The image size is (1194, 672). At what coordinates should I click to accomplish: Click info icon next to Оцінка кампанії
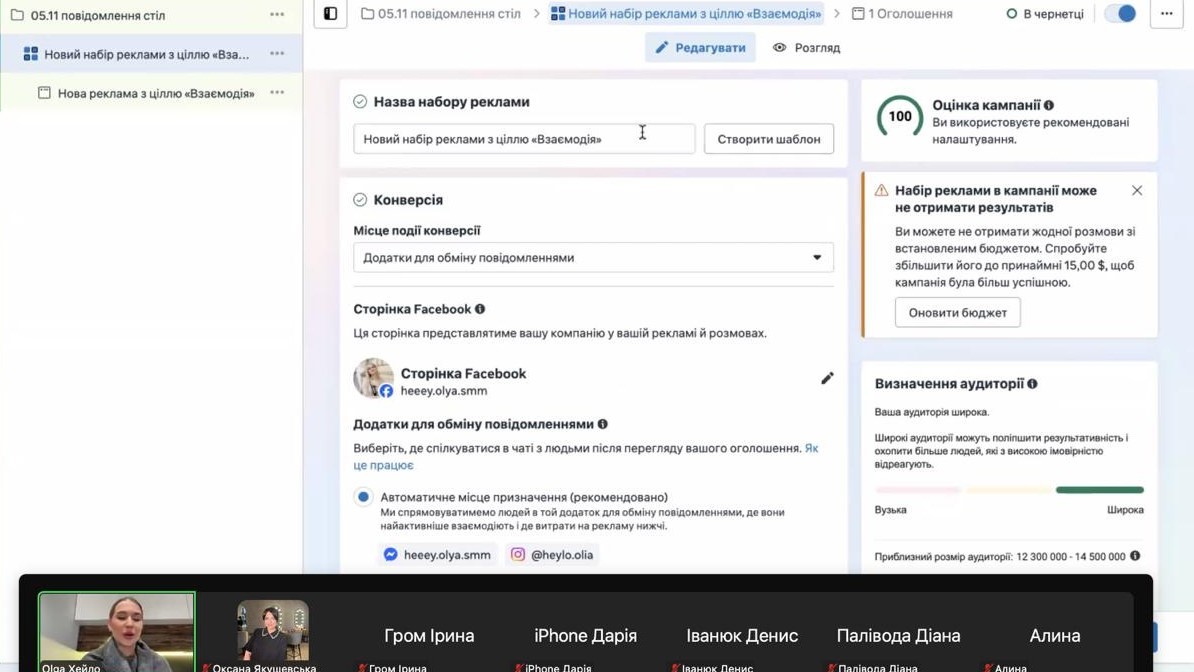[1049, 105]
